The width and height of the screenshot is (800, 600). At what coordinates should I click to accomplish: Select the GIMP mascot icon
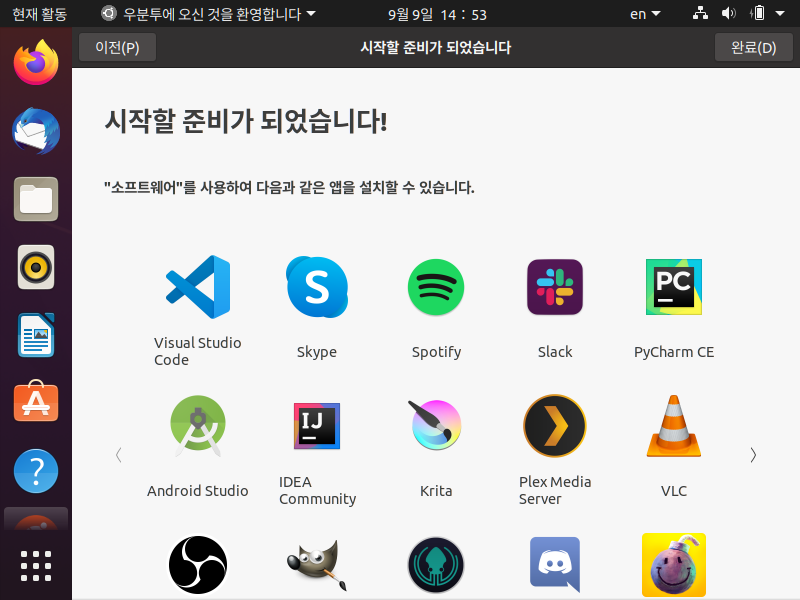(317, 565)
